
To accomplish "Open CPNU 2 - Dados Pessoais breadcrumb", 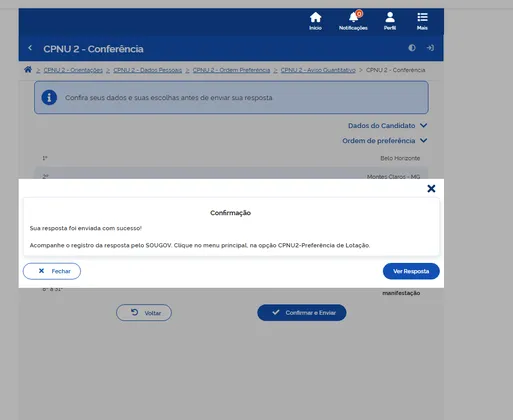I will [148, 70].
